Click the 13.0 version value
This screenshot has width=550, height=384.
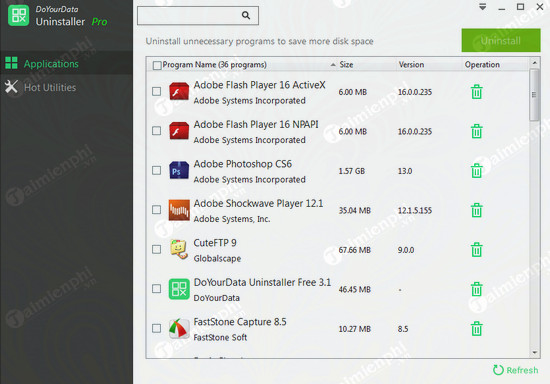[x=405, y=171]
